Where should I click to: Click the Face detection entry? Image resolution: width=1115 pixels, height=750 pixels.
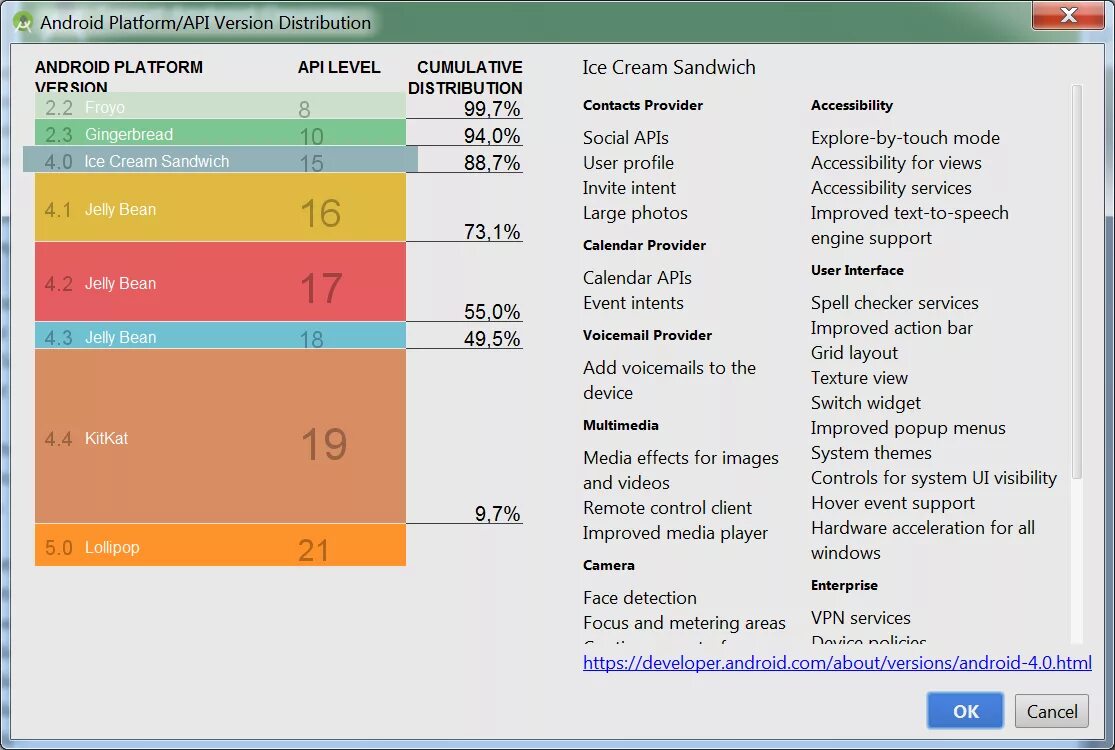640,598
